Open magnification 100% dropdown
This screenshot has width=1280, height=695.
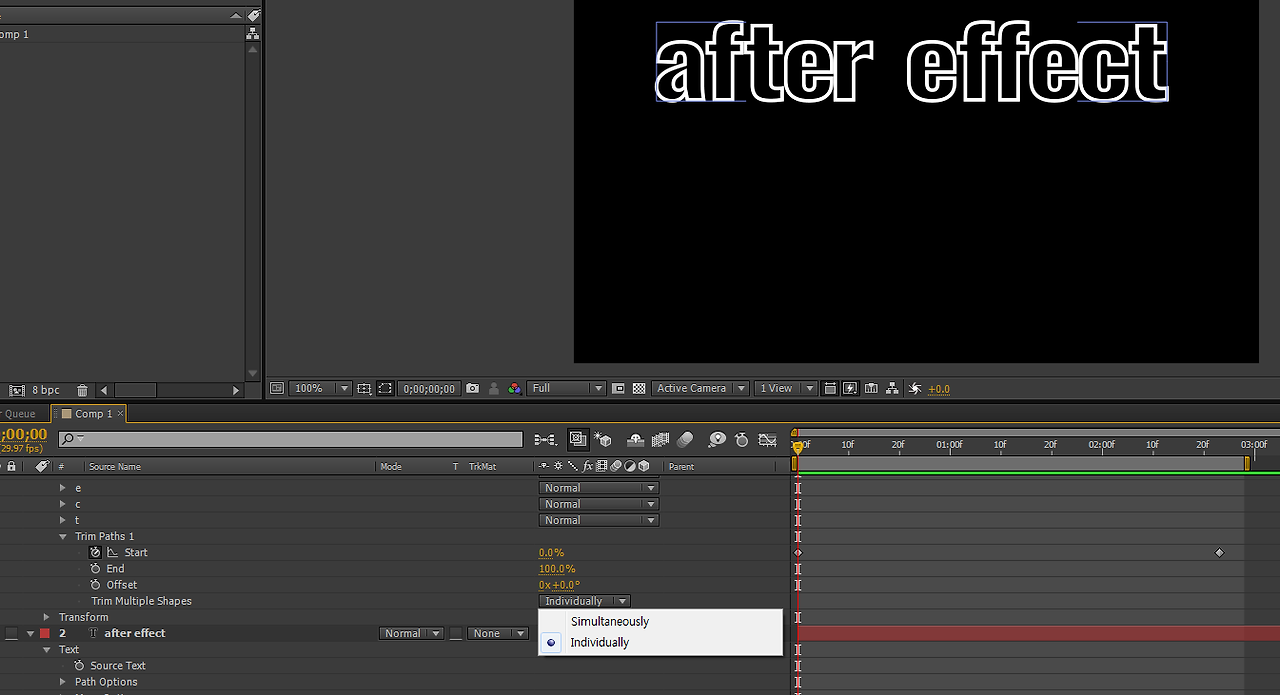[x=321, y=388]
